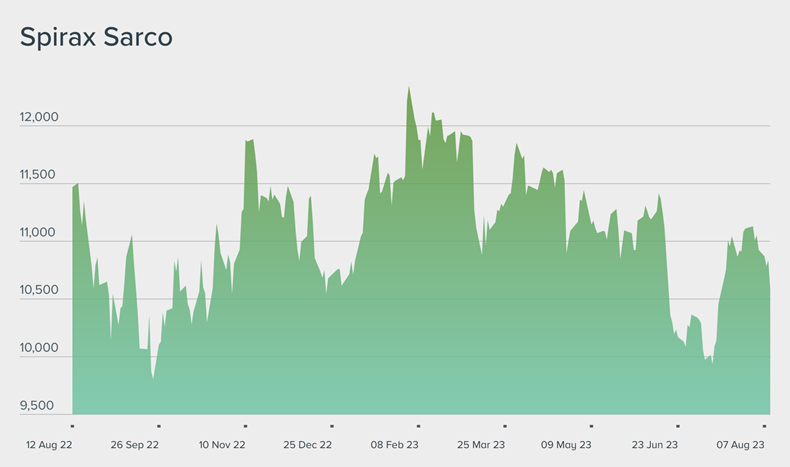
Task: Select the 07 Aug 23 date label
Action: click(741, 444)
